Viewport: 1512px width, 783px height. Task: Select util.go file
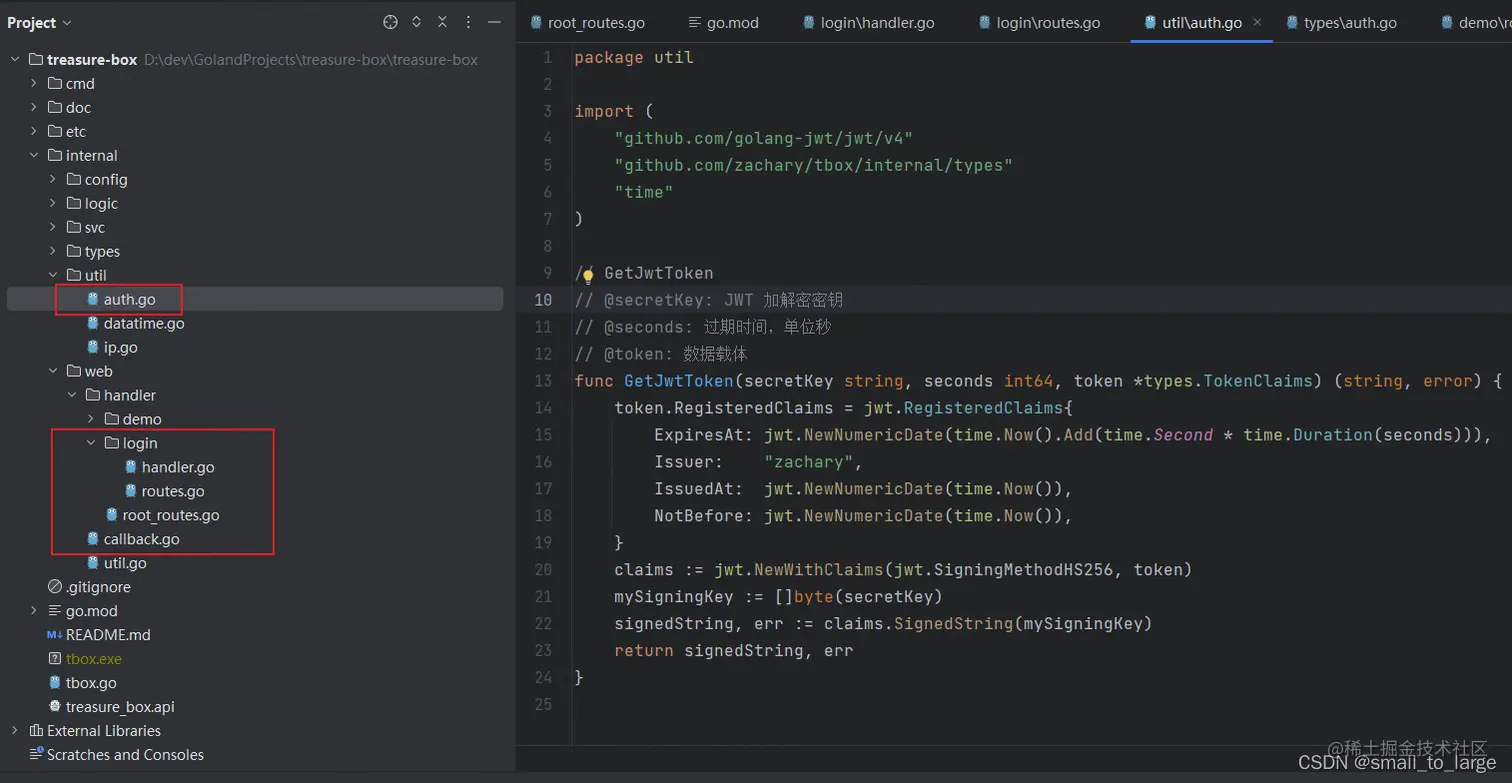coord(125,563)
